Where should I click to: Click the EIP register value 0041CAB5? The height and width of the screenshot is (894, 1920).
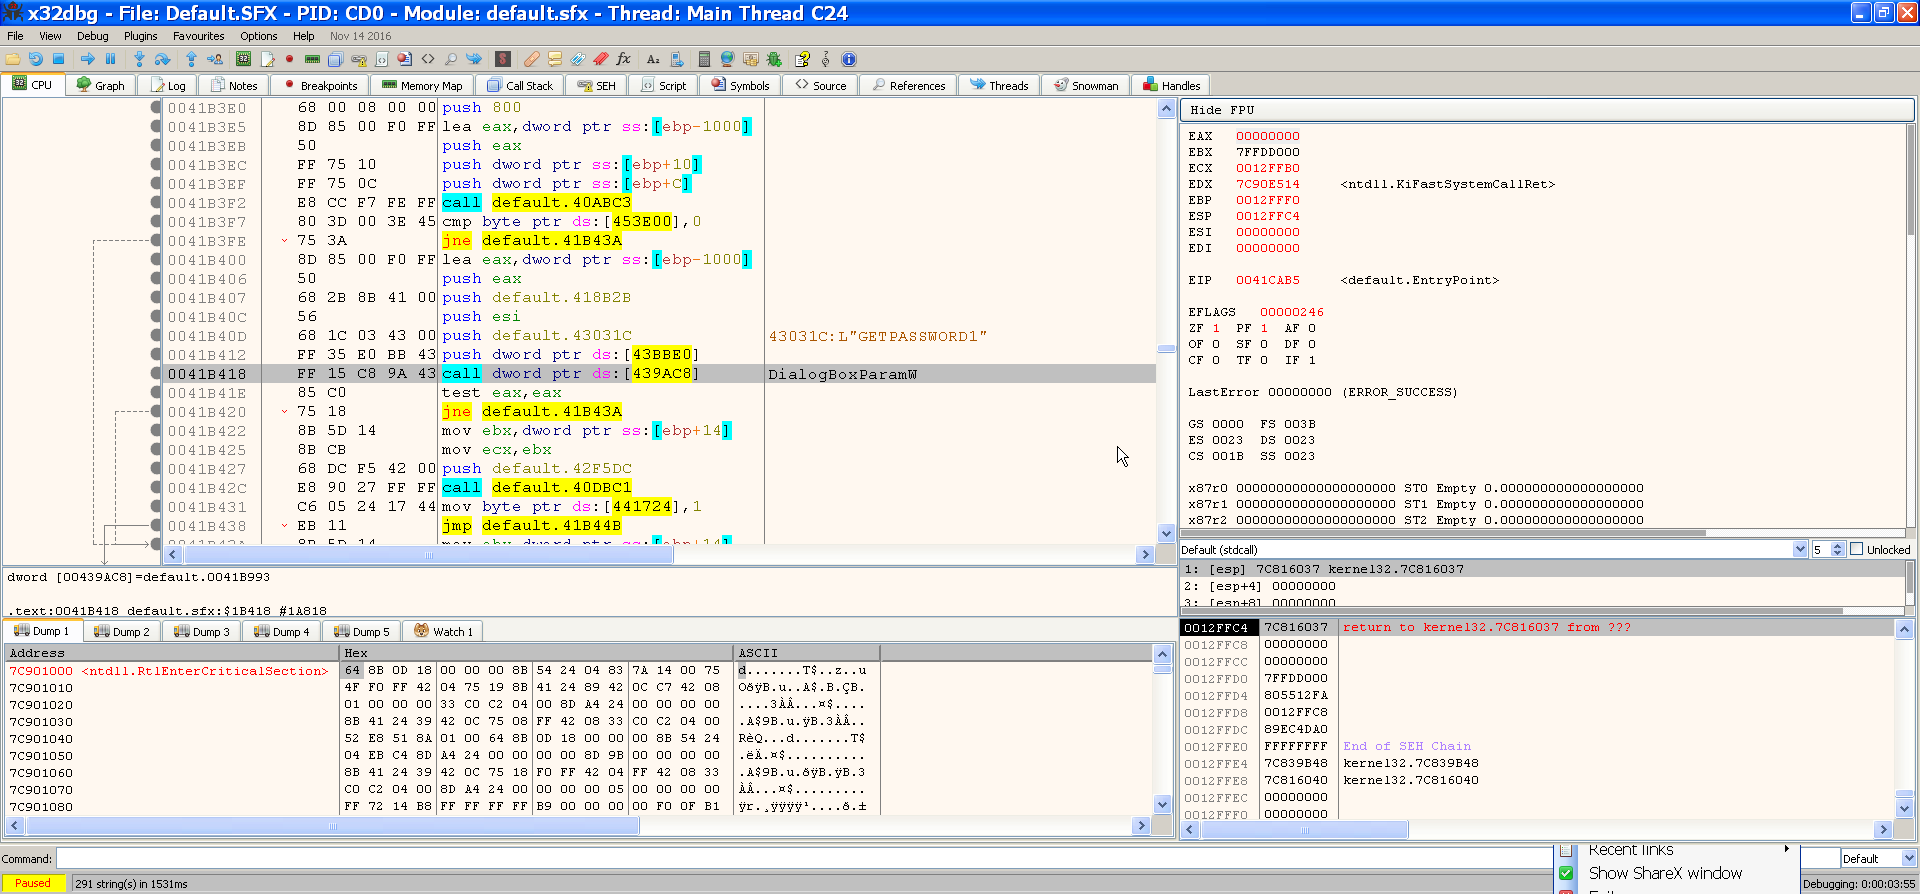1268,280
